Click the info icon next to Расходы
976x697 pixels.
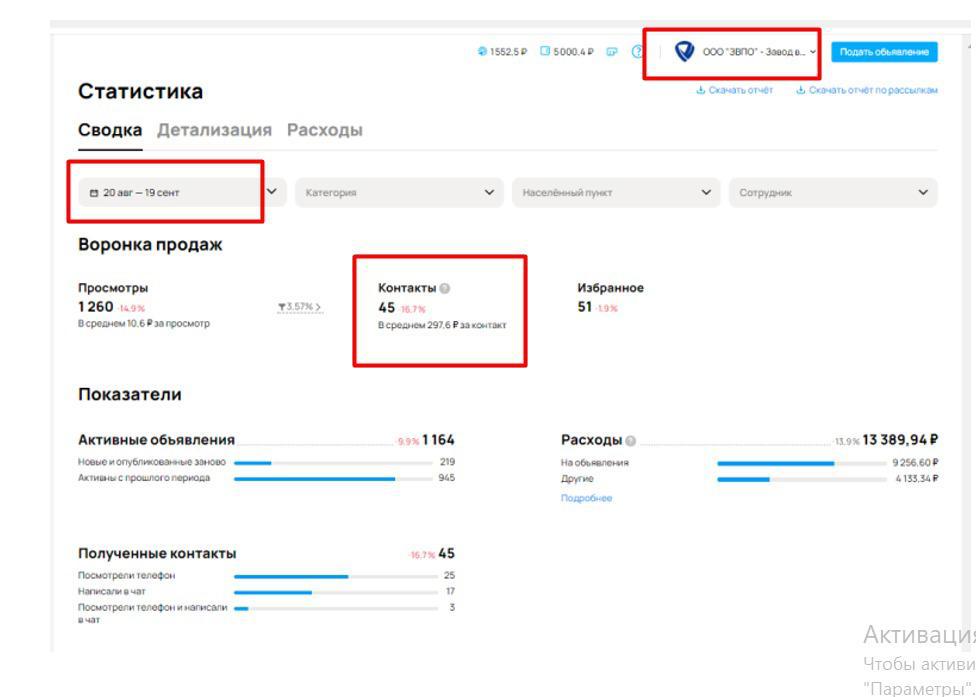coord(631,441)
